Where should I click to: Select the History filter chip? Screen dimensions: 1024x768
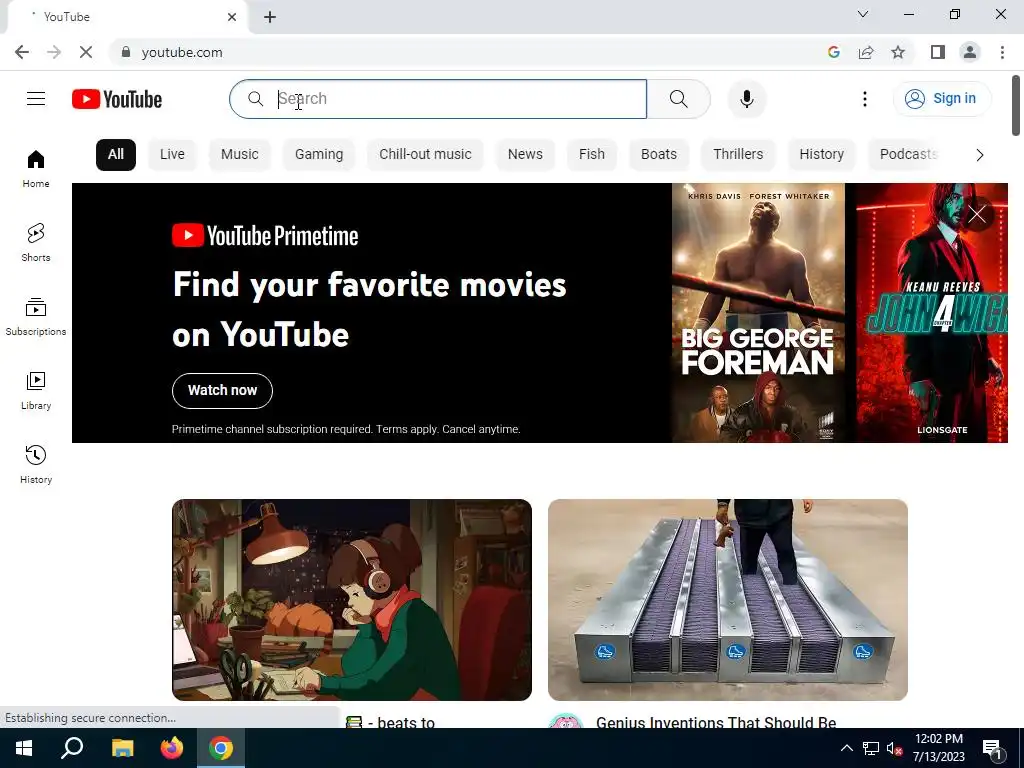click(822, 155)
